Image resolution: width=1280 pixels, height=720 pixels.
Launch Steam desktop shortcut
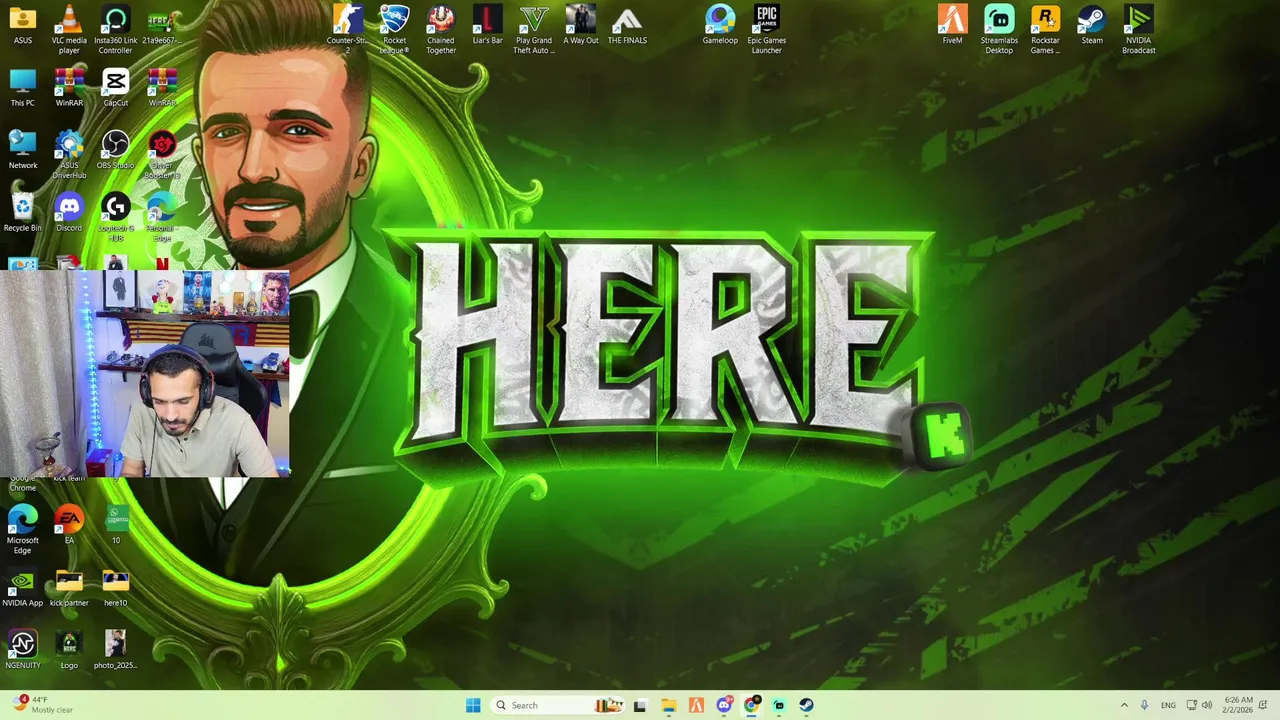(1092, 25)
